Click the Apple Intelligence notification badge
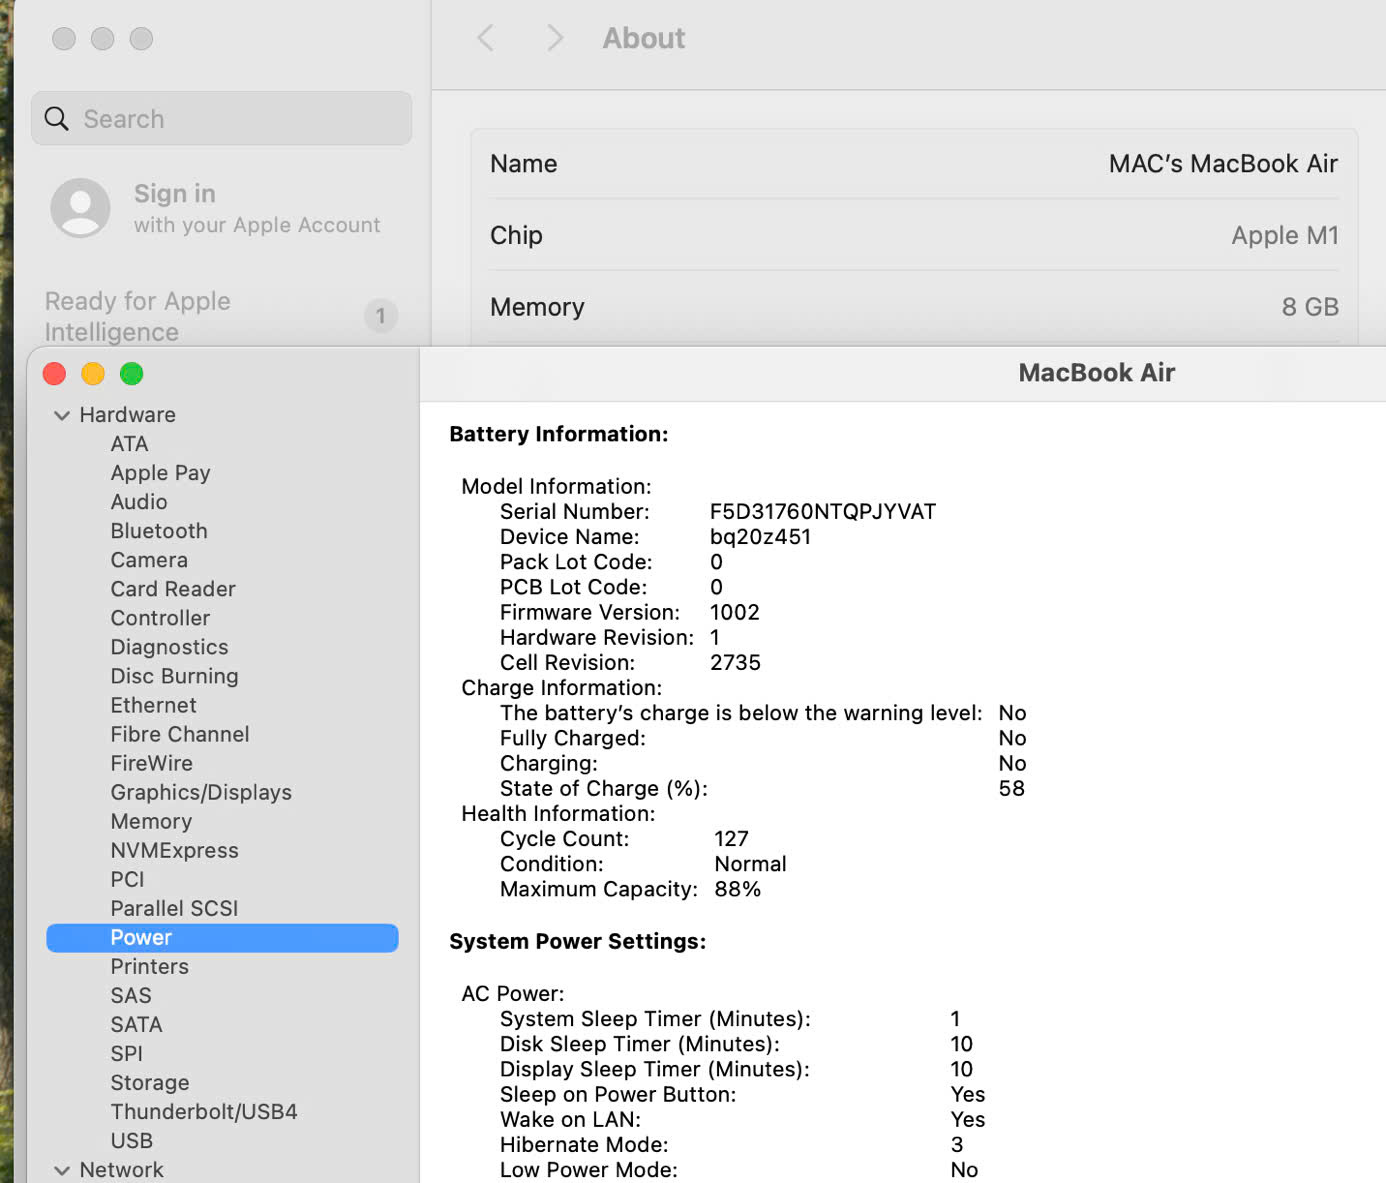 coord(380,316)
